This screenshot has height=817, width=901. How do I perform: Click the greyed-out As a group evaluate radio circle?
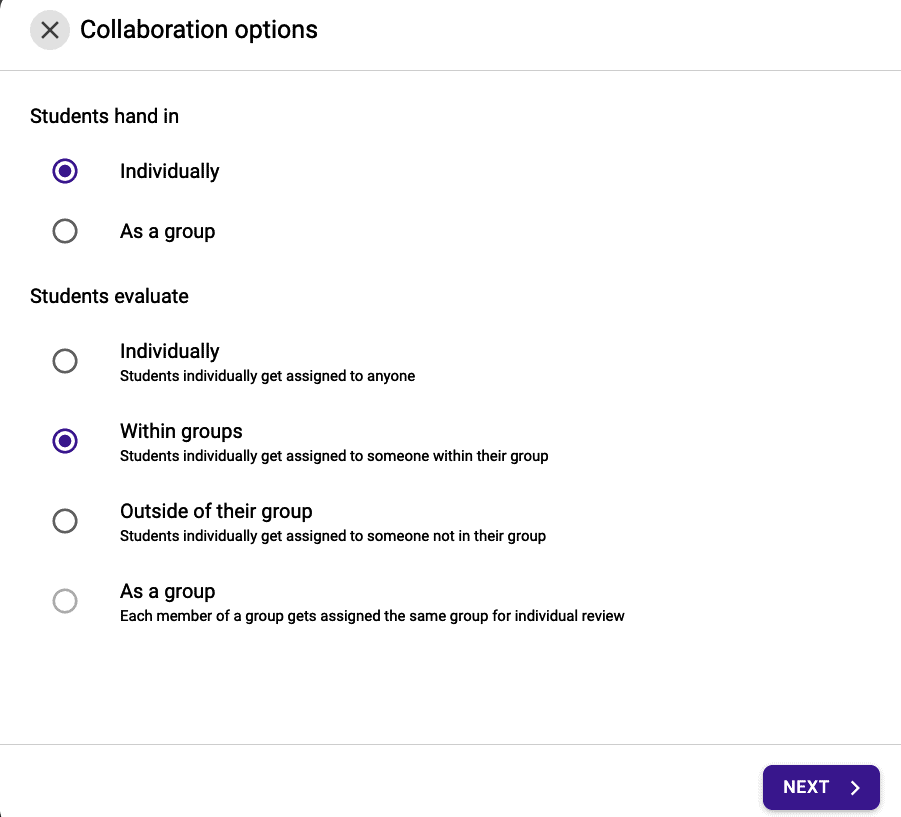coord(65,601)
